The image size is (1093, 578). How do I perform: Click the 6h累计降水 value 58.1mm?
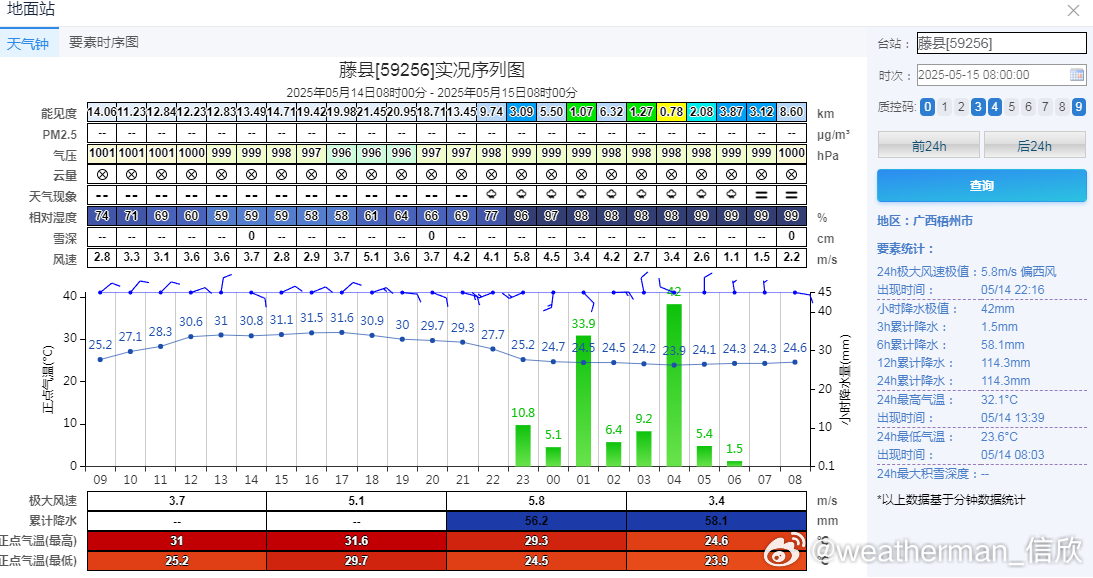(x=1002, y=344)
